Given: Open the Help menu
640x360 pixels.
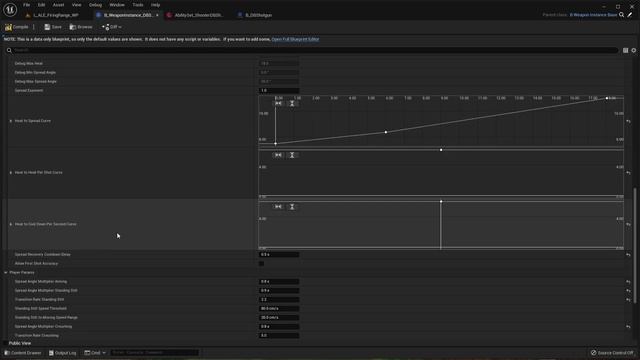Looking at the screenshot, I should pos(155,5).
